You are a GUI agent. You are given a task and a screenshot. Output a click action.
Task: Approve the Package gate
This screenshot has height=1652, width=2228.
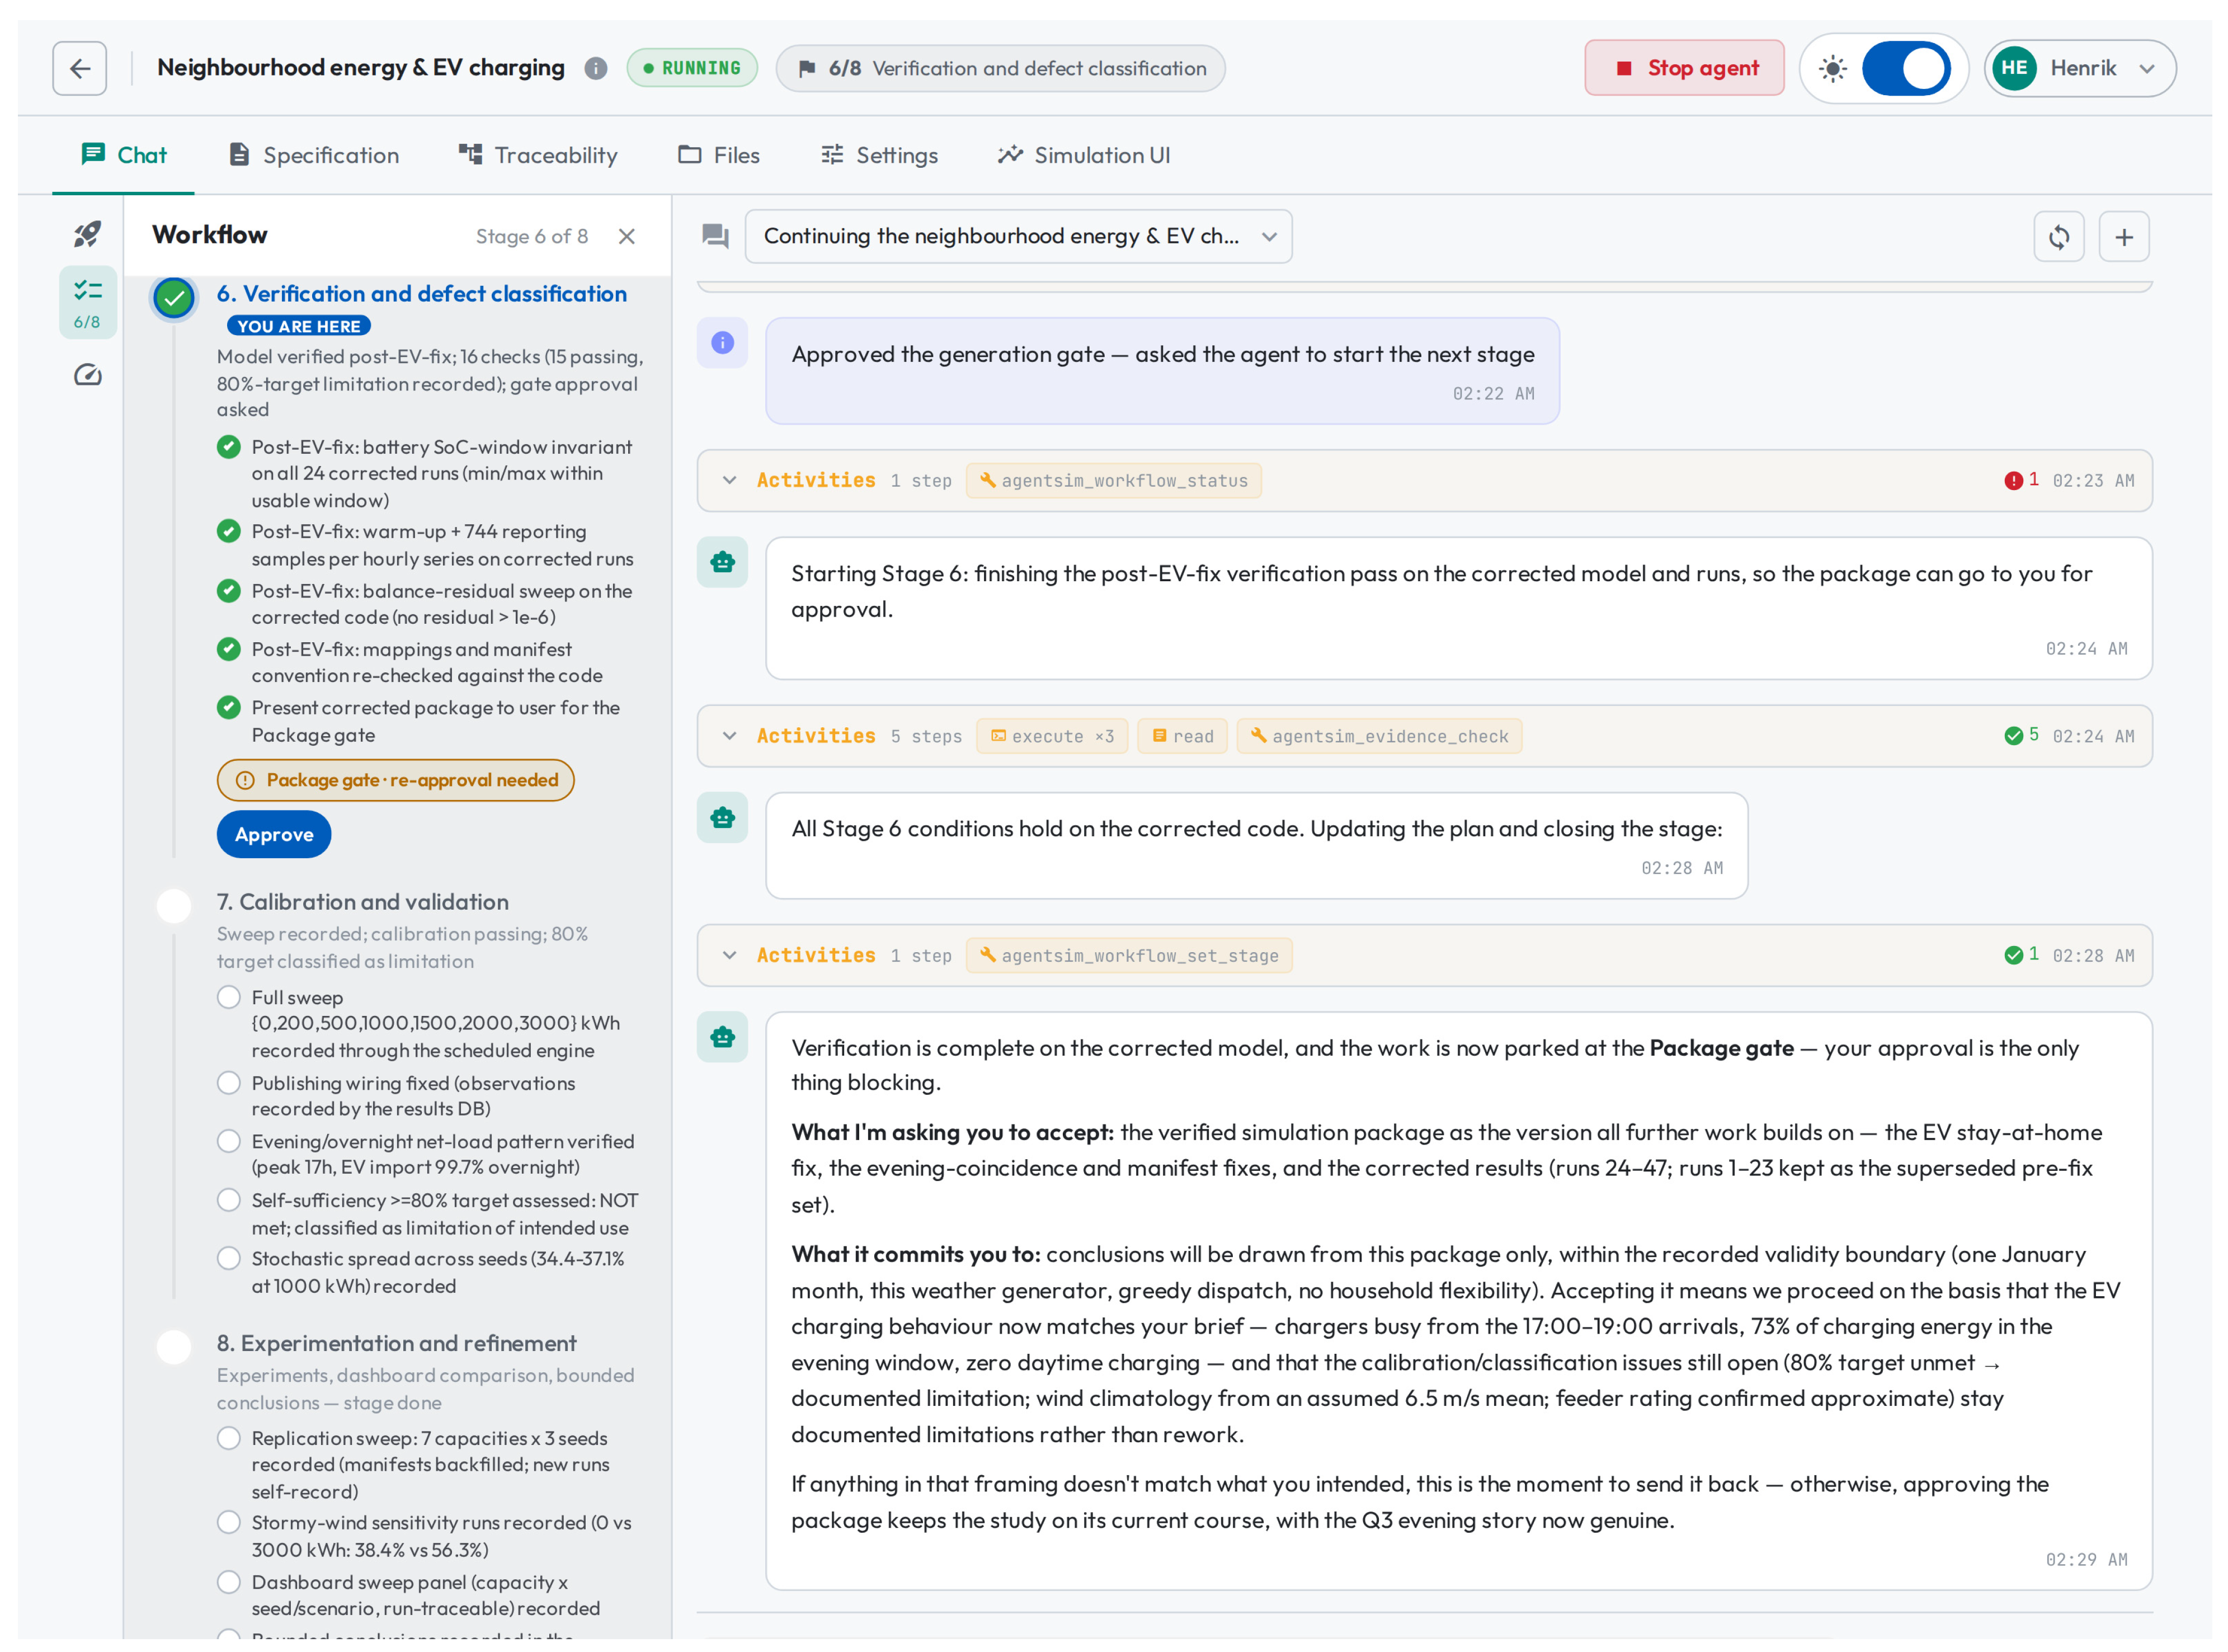click(x=274, y=834)
